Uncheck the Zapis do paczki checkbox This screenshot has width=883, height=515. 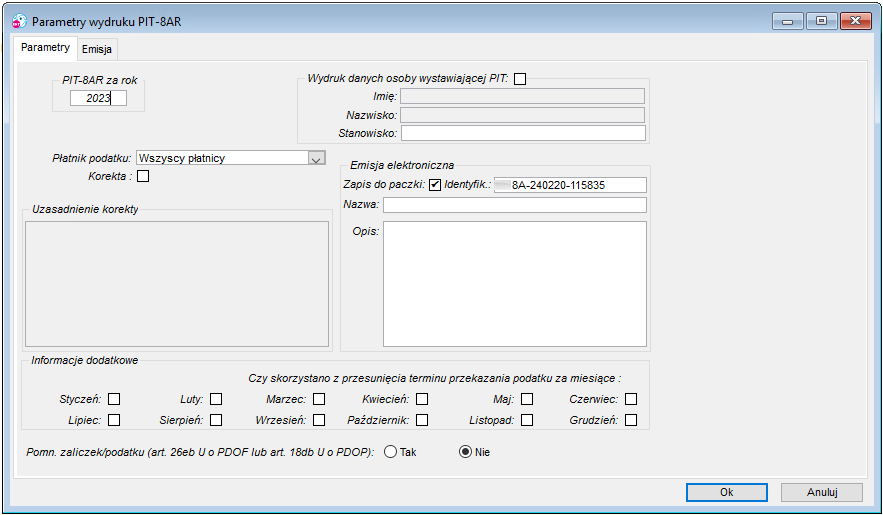pyautogui.click(x=435, y=185)
